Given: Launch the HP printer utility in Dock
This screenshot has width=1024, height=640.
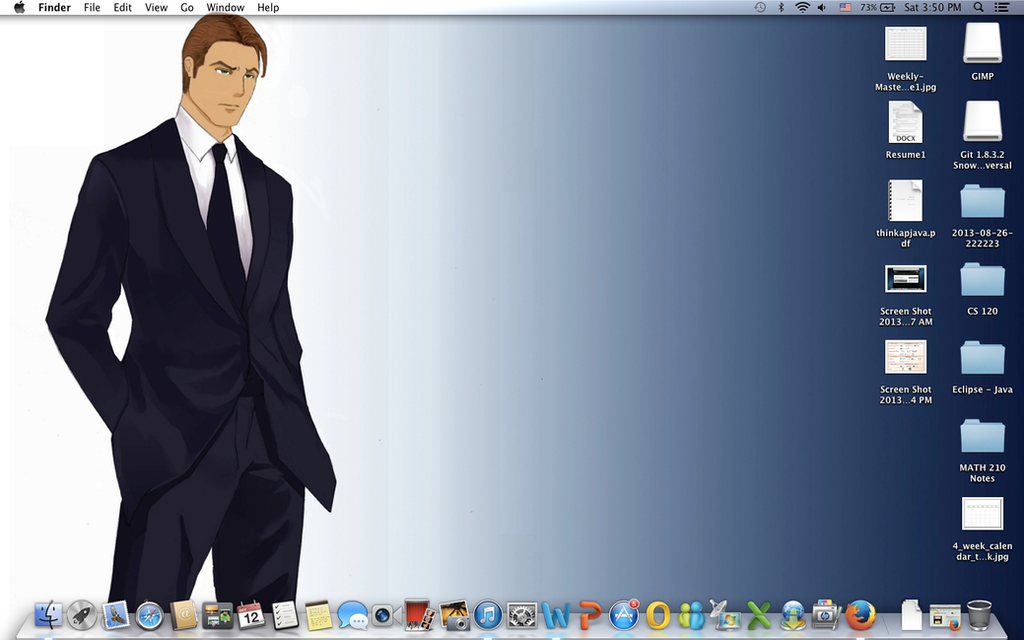Looking at the screenshot, I should point(827,615).
